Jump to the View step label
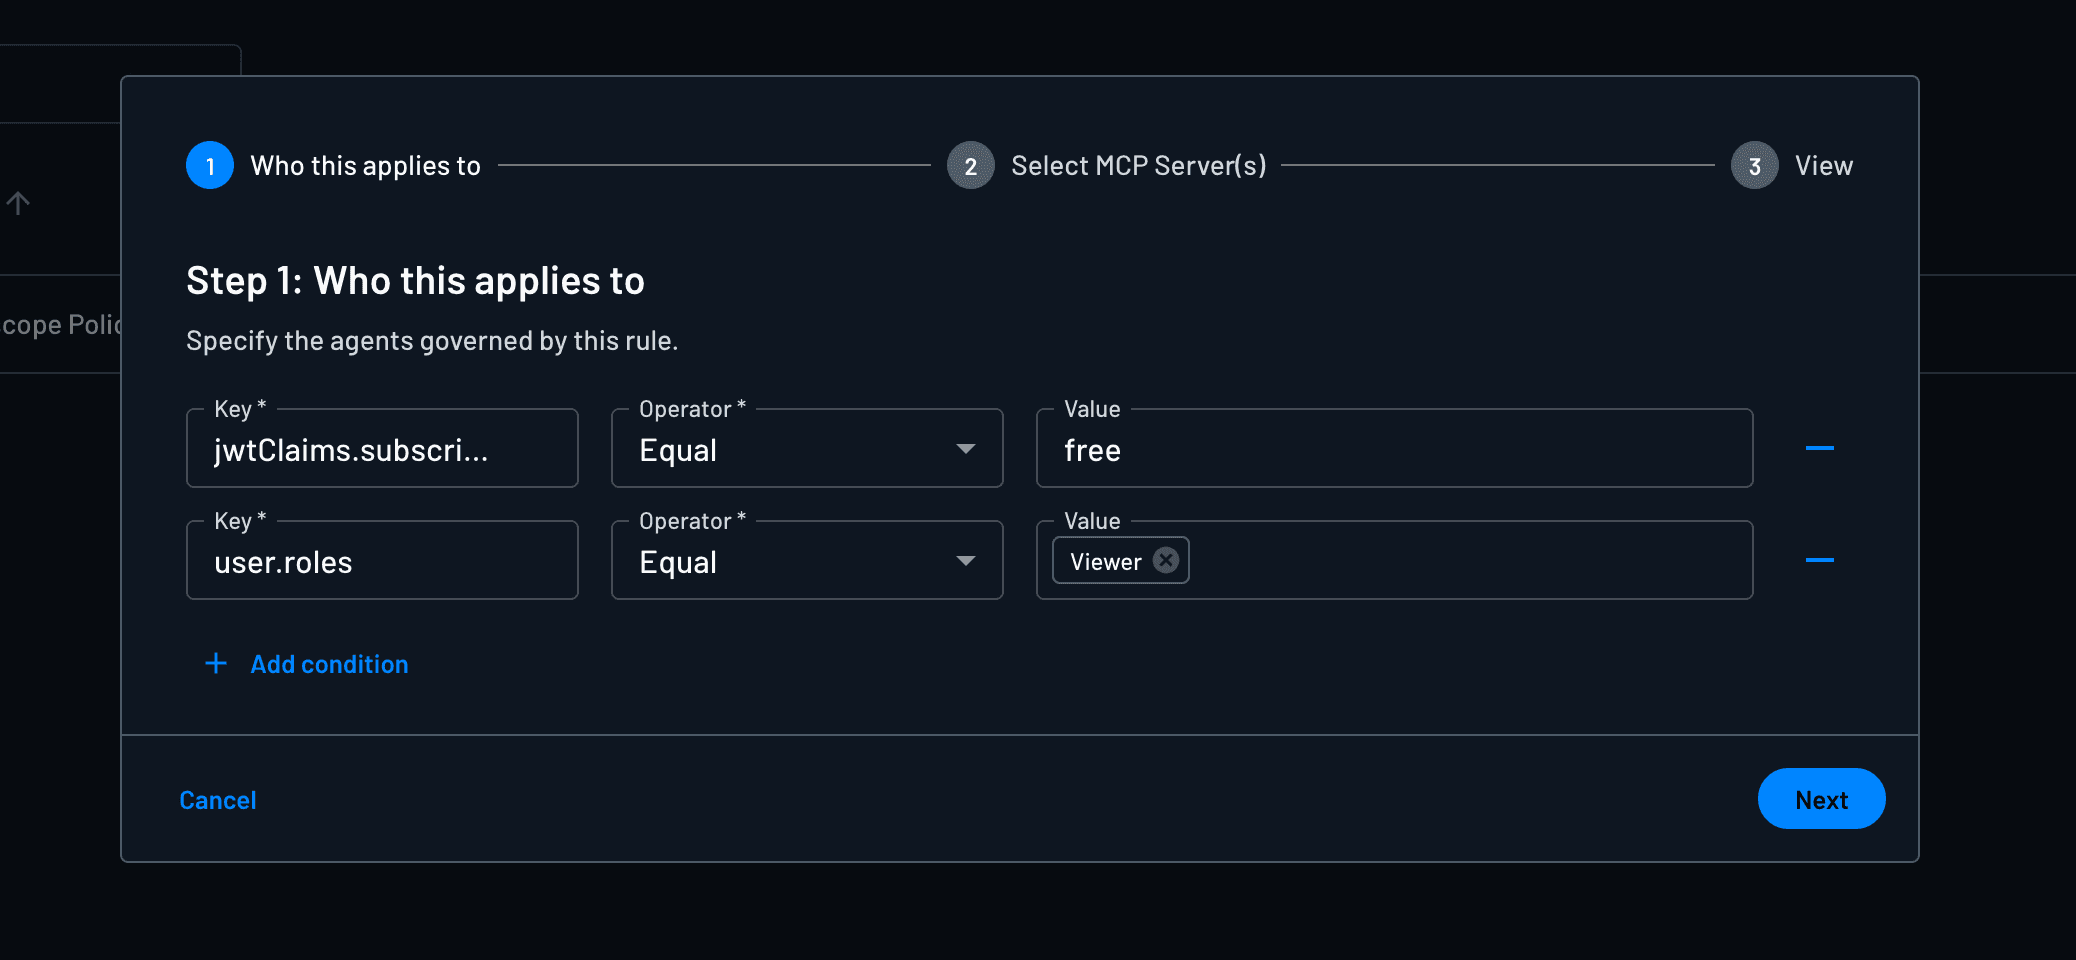Screen dimensions: 2076x960 pos(1823,166)
